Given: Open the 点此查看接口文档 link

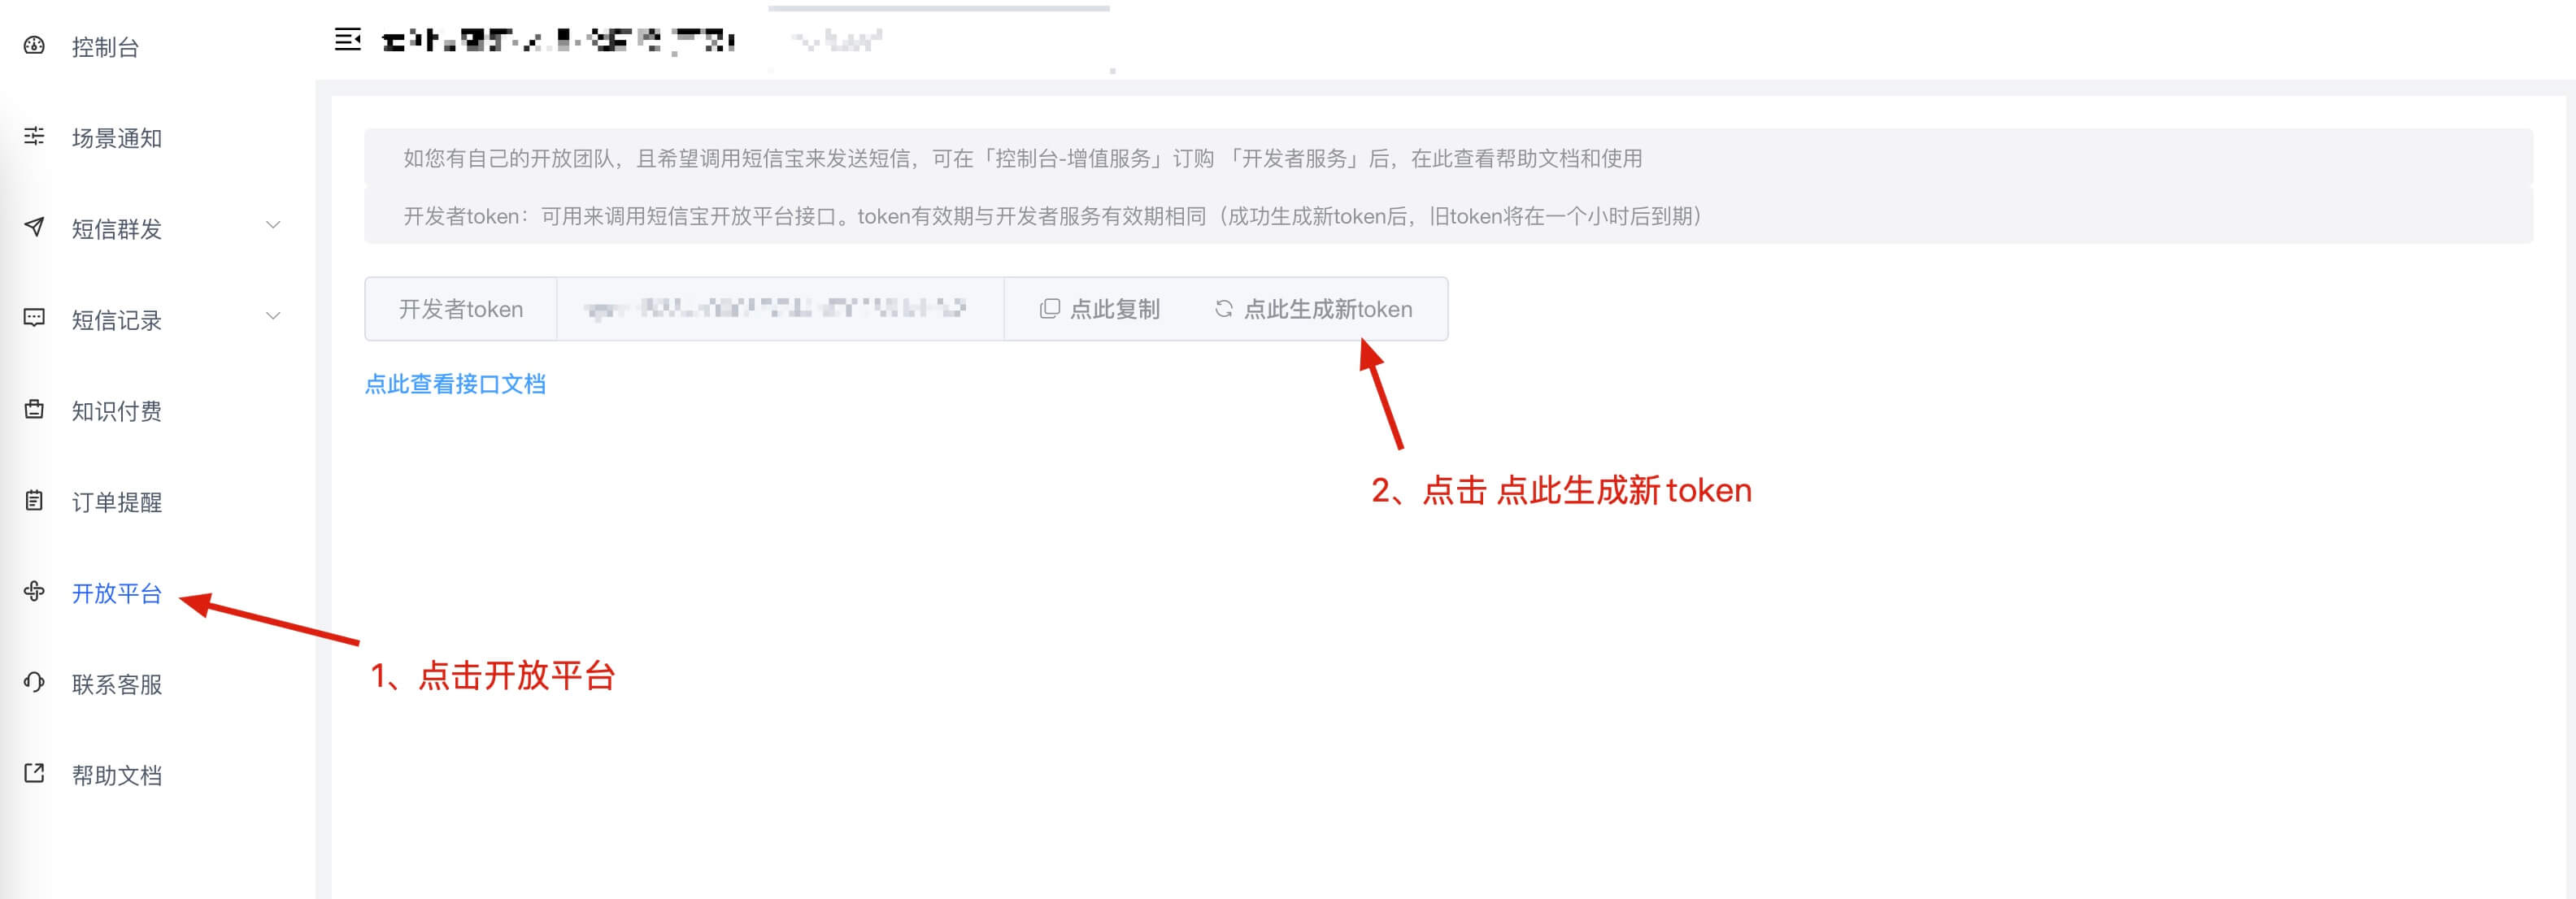Looking at the screenshot, I should (x=455, y=384).
